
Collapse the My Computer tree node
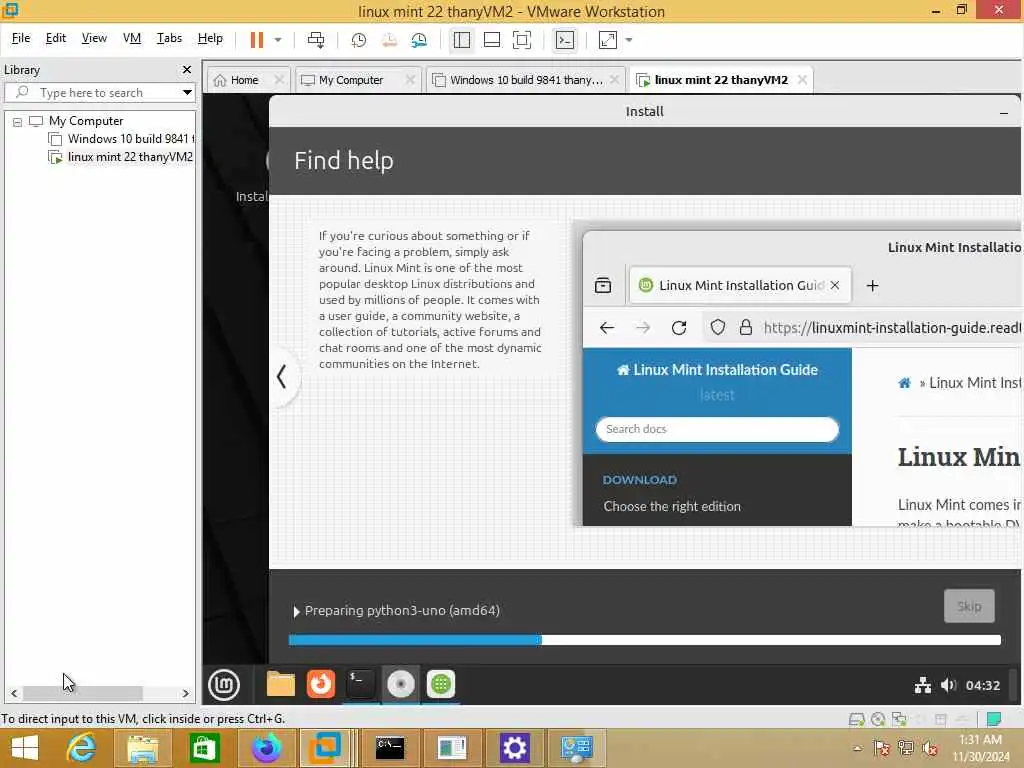click(x=18, y=121)
